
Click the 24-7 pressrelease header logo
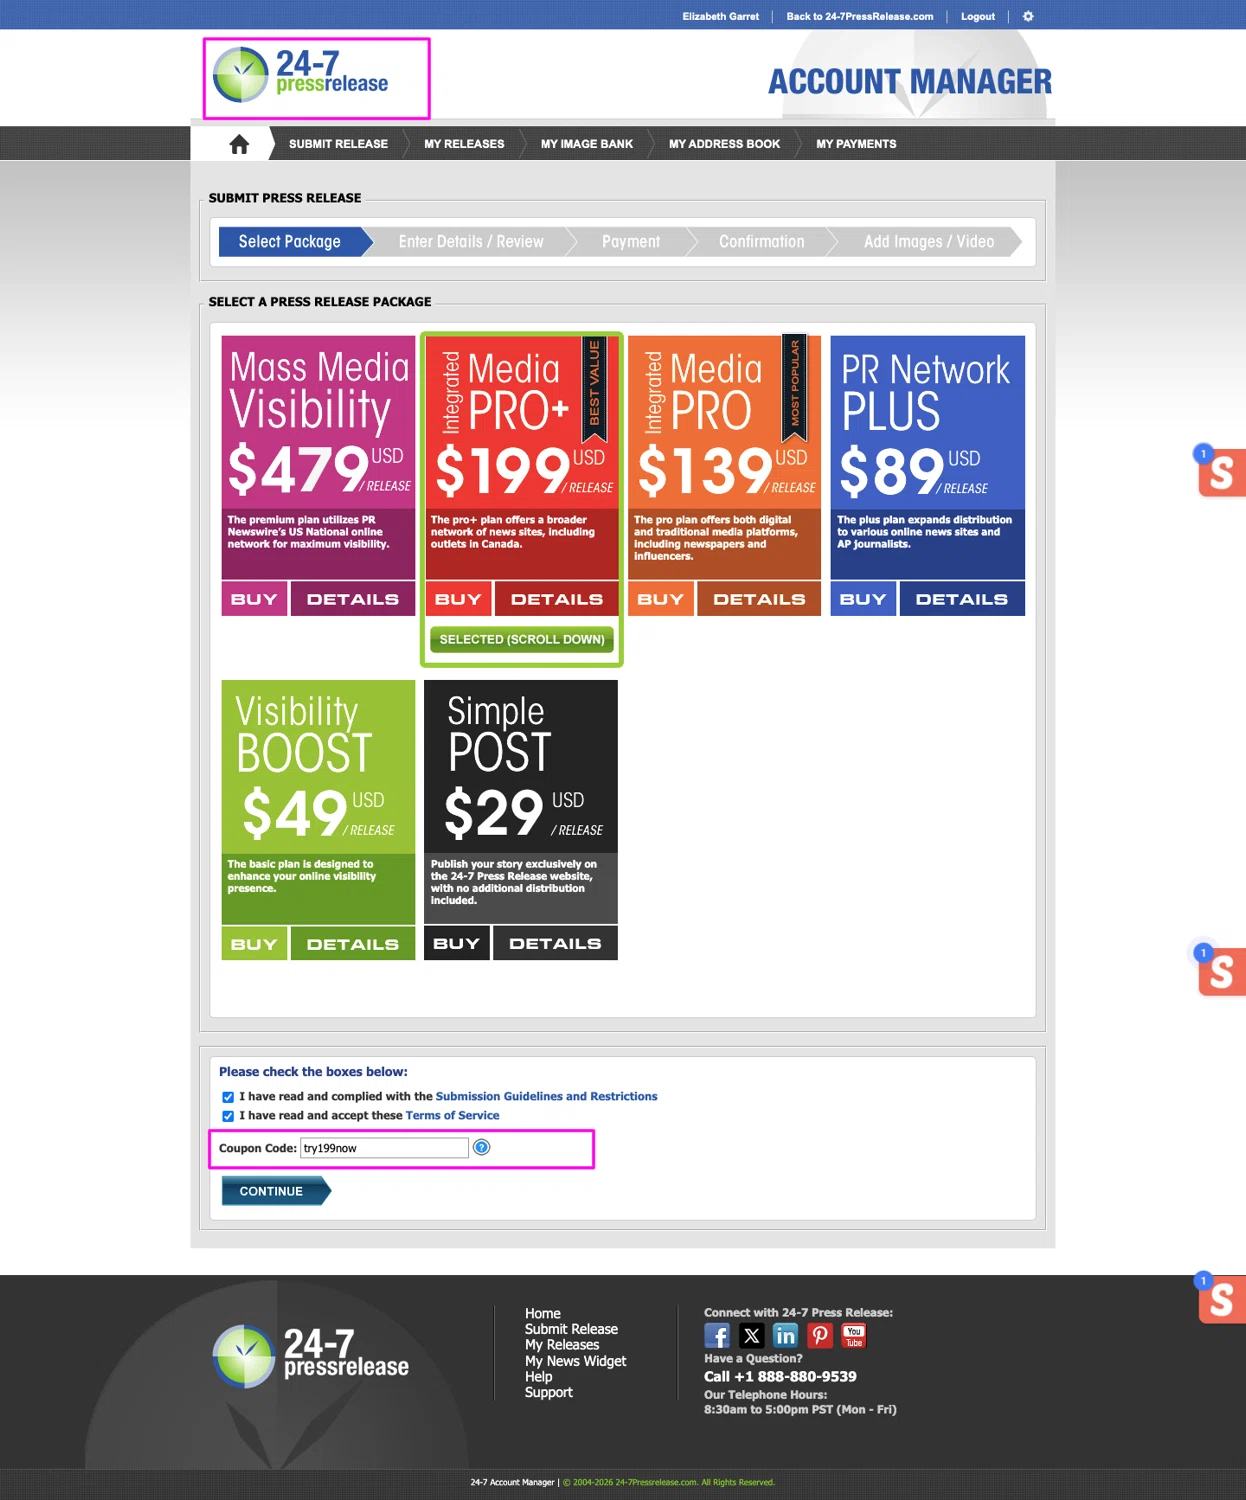(x=302, y=75)
